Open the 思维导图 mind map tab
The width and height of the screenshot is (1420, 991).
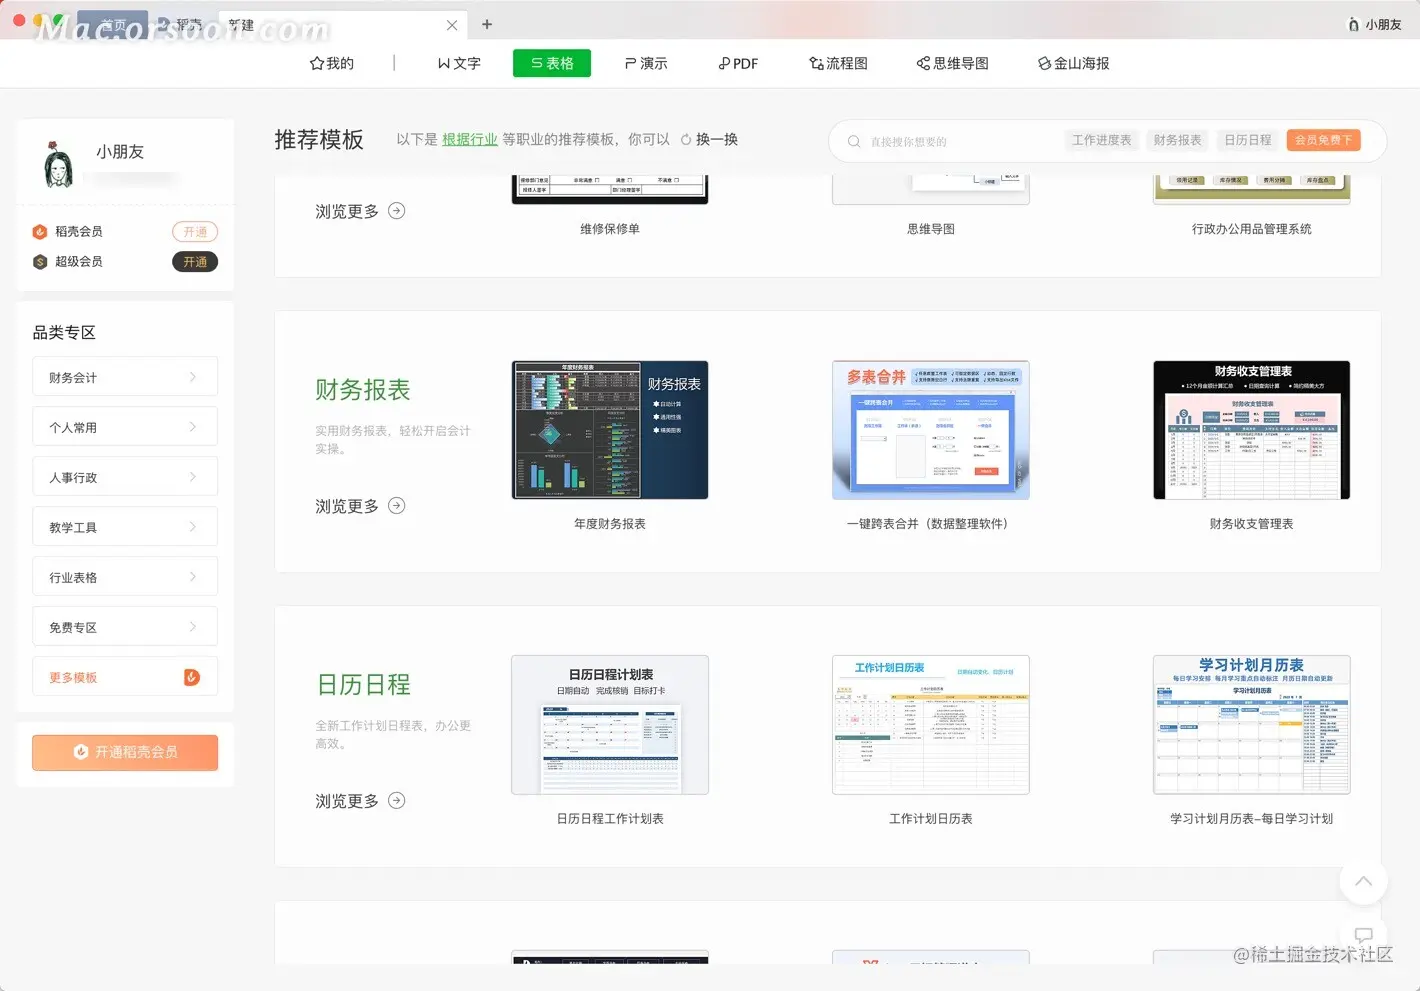click(x=953, y=63)
